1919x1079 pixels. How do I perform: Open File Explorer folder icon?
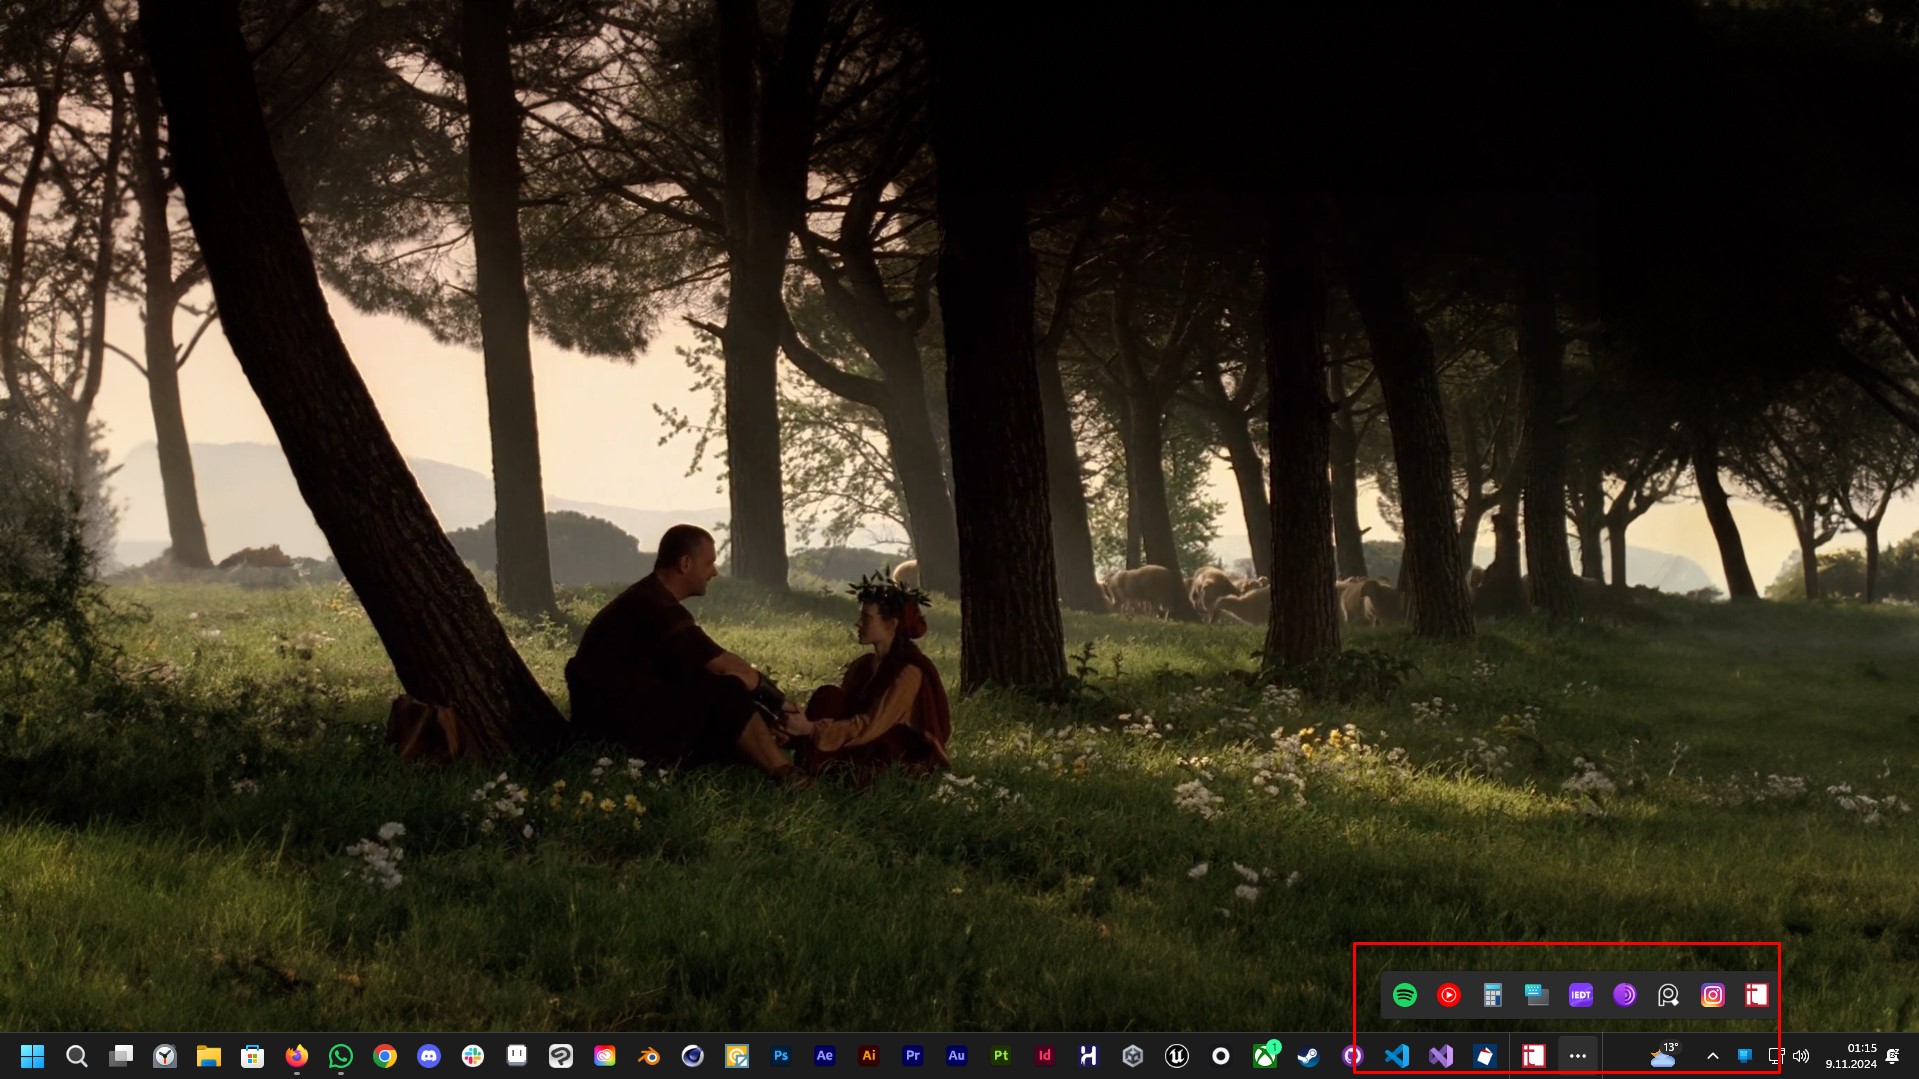[208, 1056]
